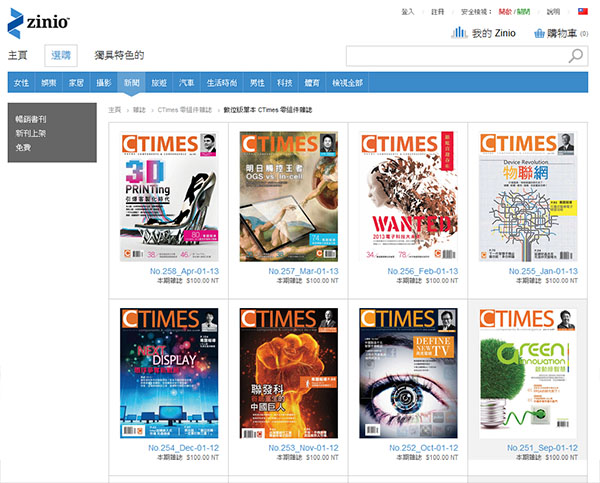
Task: Click the Taiwan flag region icon
Action: (585, 11)
